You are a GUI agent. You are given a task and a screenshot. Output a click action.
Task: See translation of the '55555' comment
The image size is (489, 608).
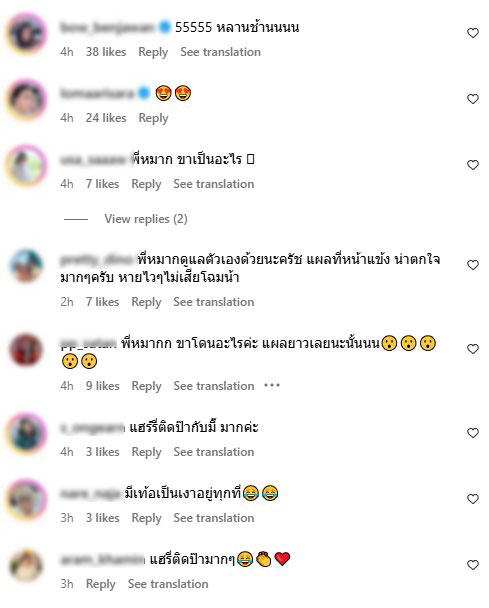[x=220, y=52]
